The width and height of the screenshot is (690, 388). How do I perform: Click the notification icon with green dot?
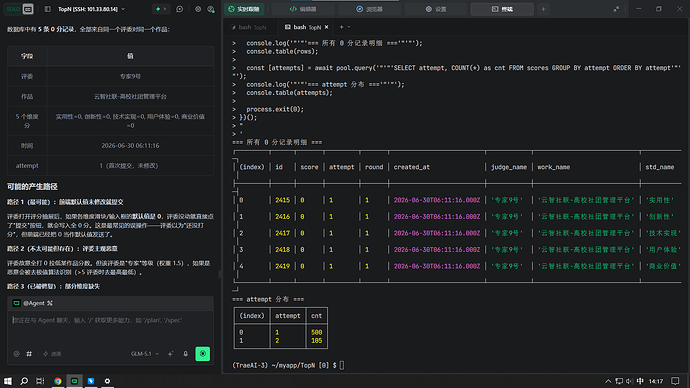point(211,9)
